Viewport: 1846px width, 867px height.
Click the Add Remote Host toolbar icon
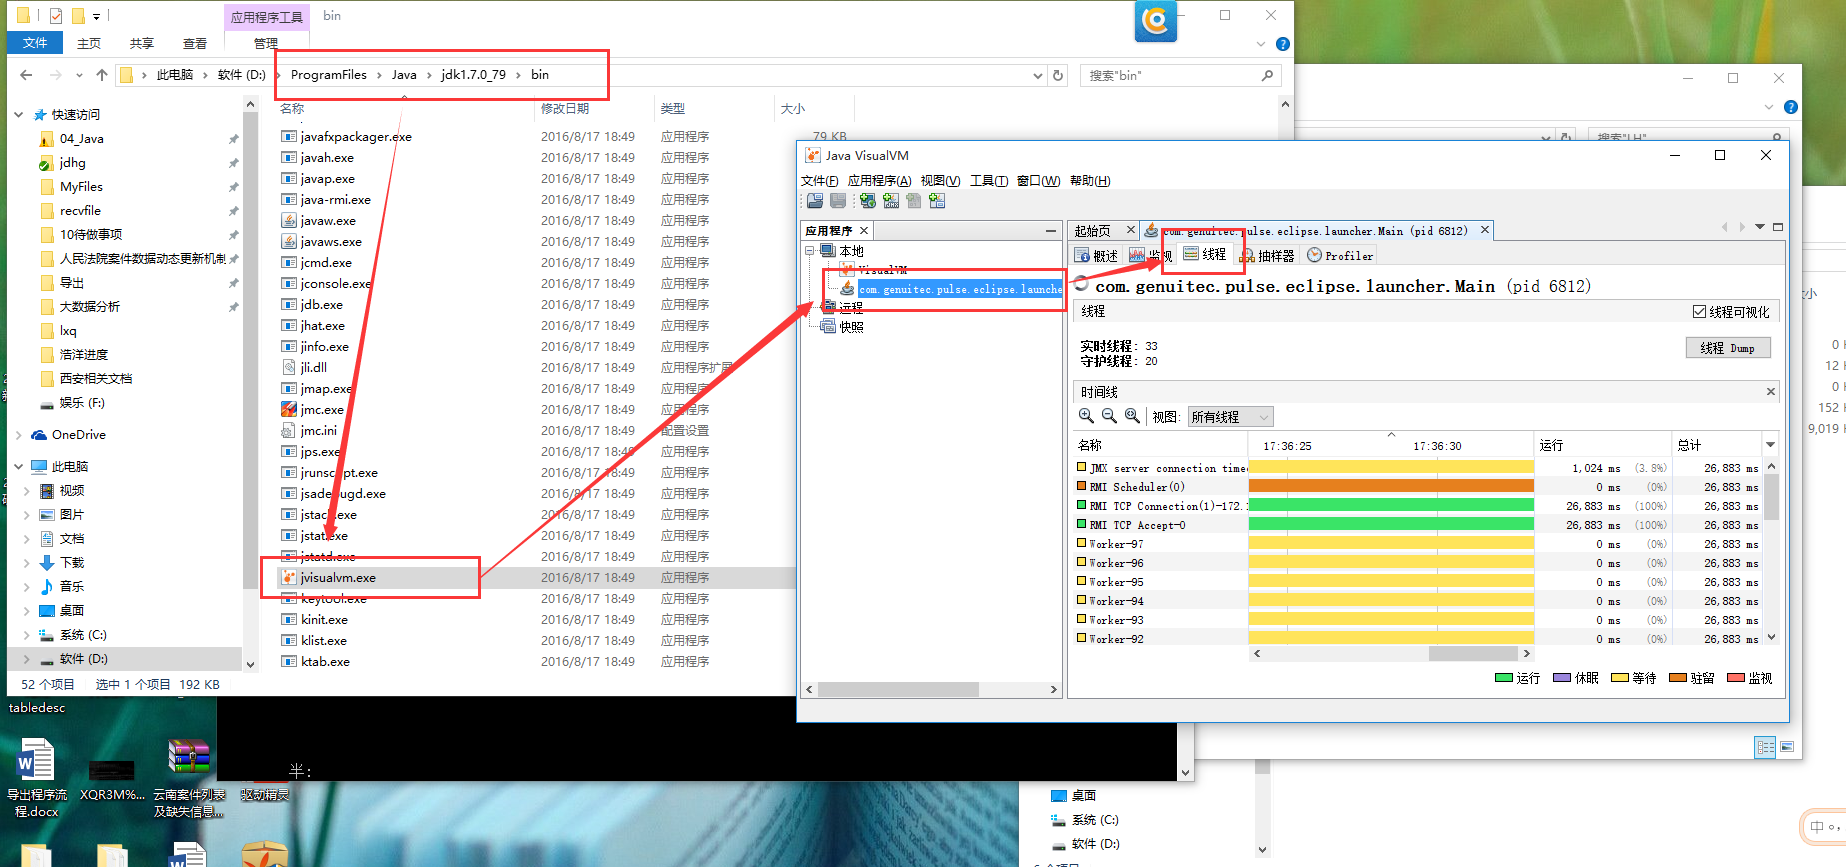867,201
